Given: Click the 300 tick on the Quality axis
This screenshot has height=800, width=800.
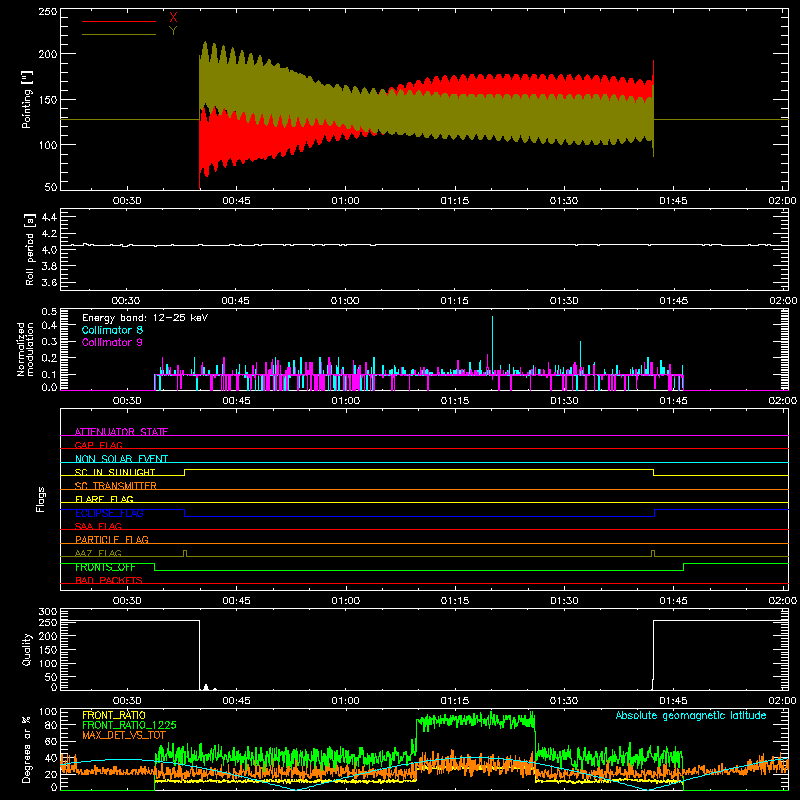Looking at the screenshot, I should (x=47, y=612).
